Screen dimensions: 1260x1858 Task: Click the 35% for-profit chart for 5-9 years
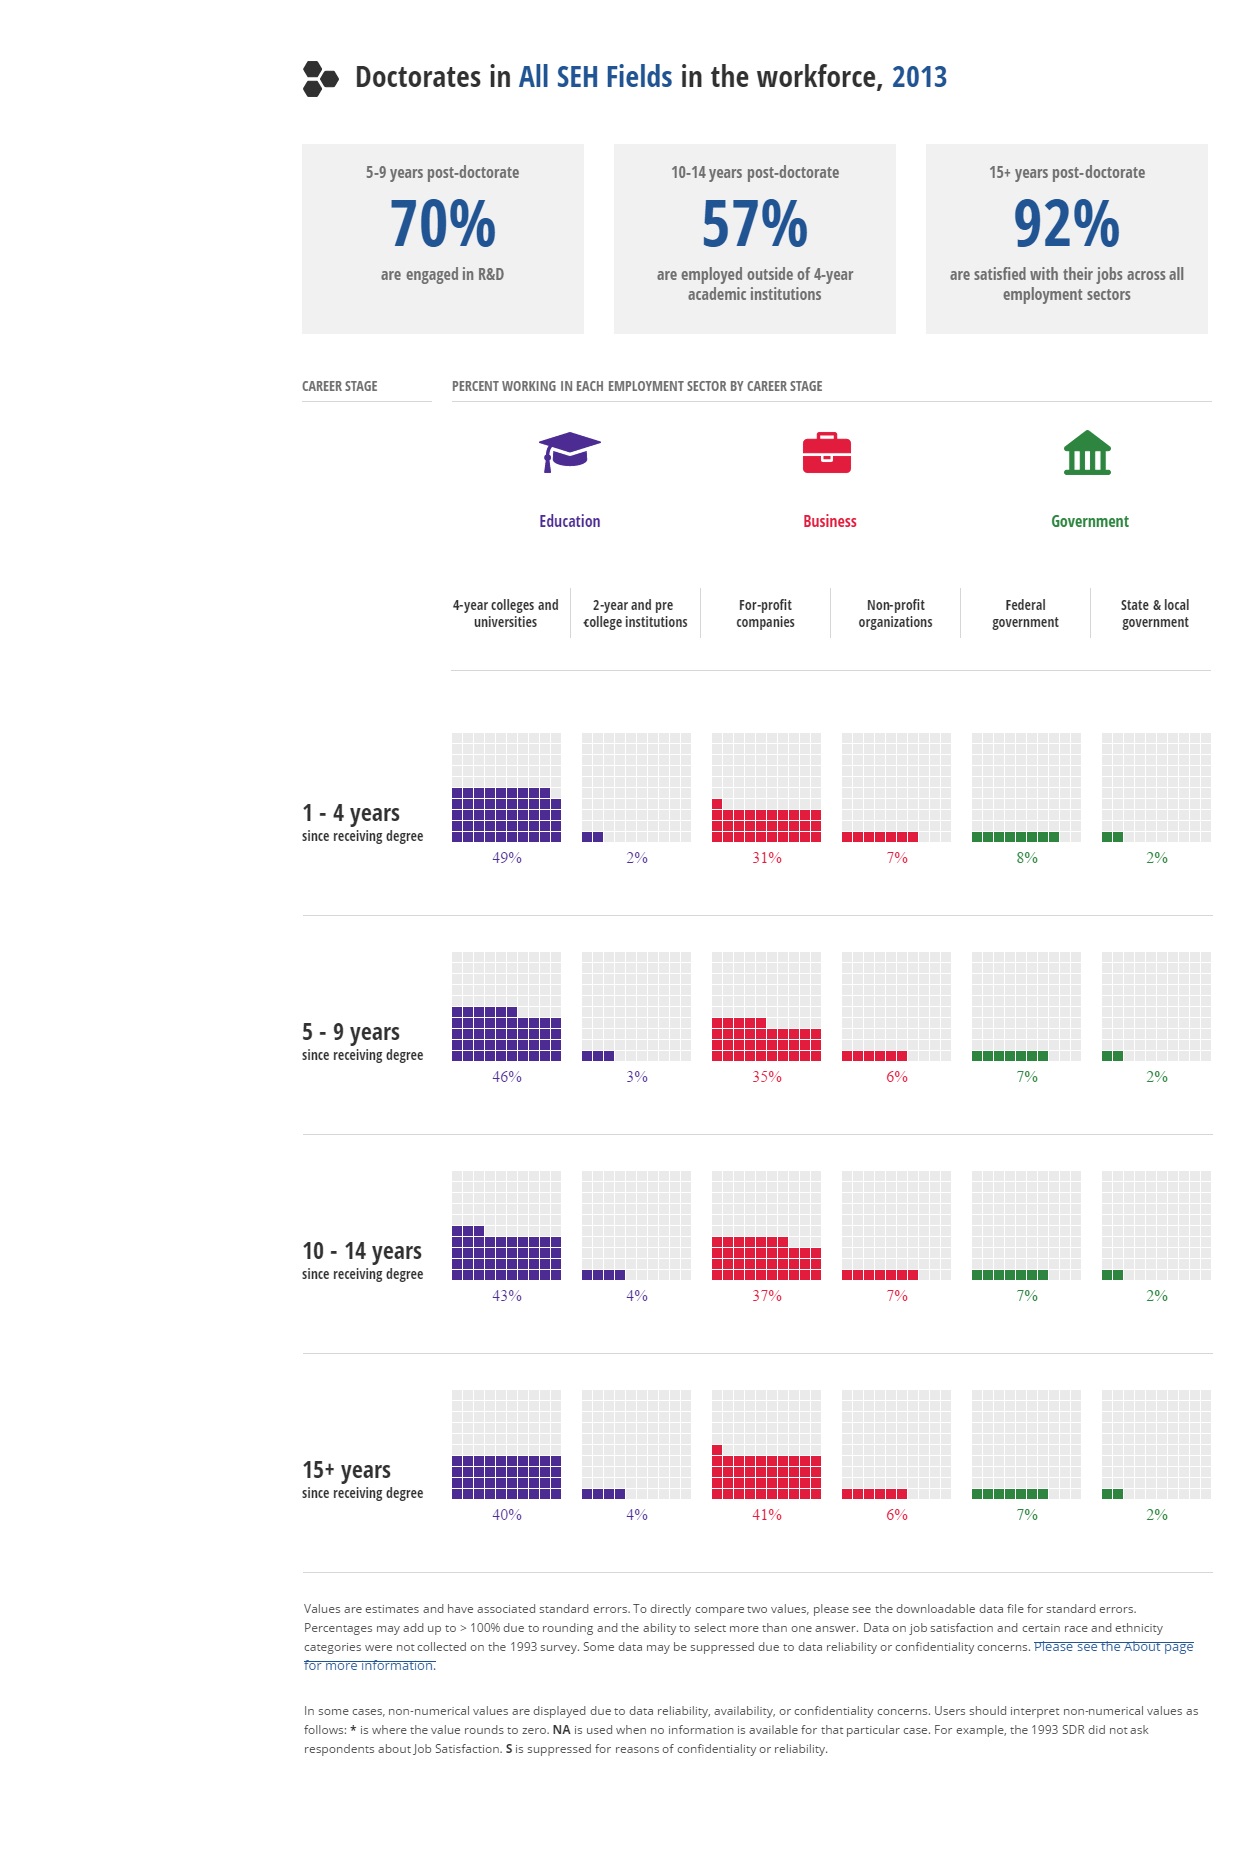(x=766, y=1006)
